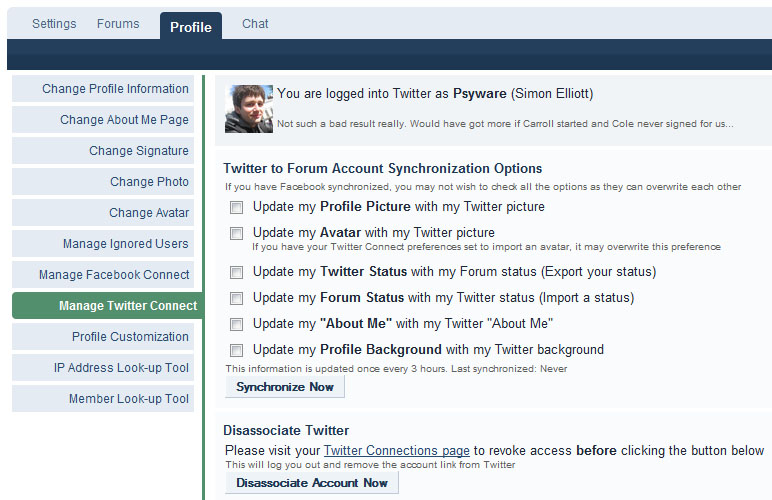Check Update my Profile Background option

(x=237, y=350)
